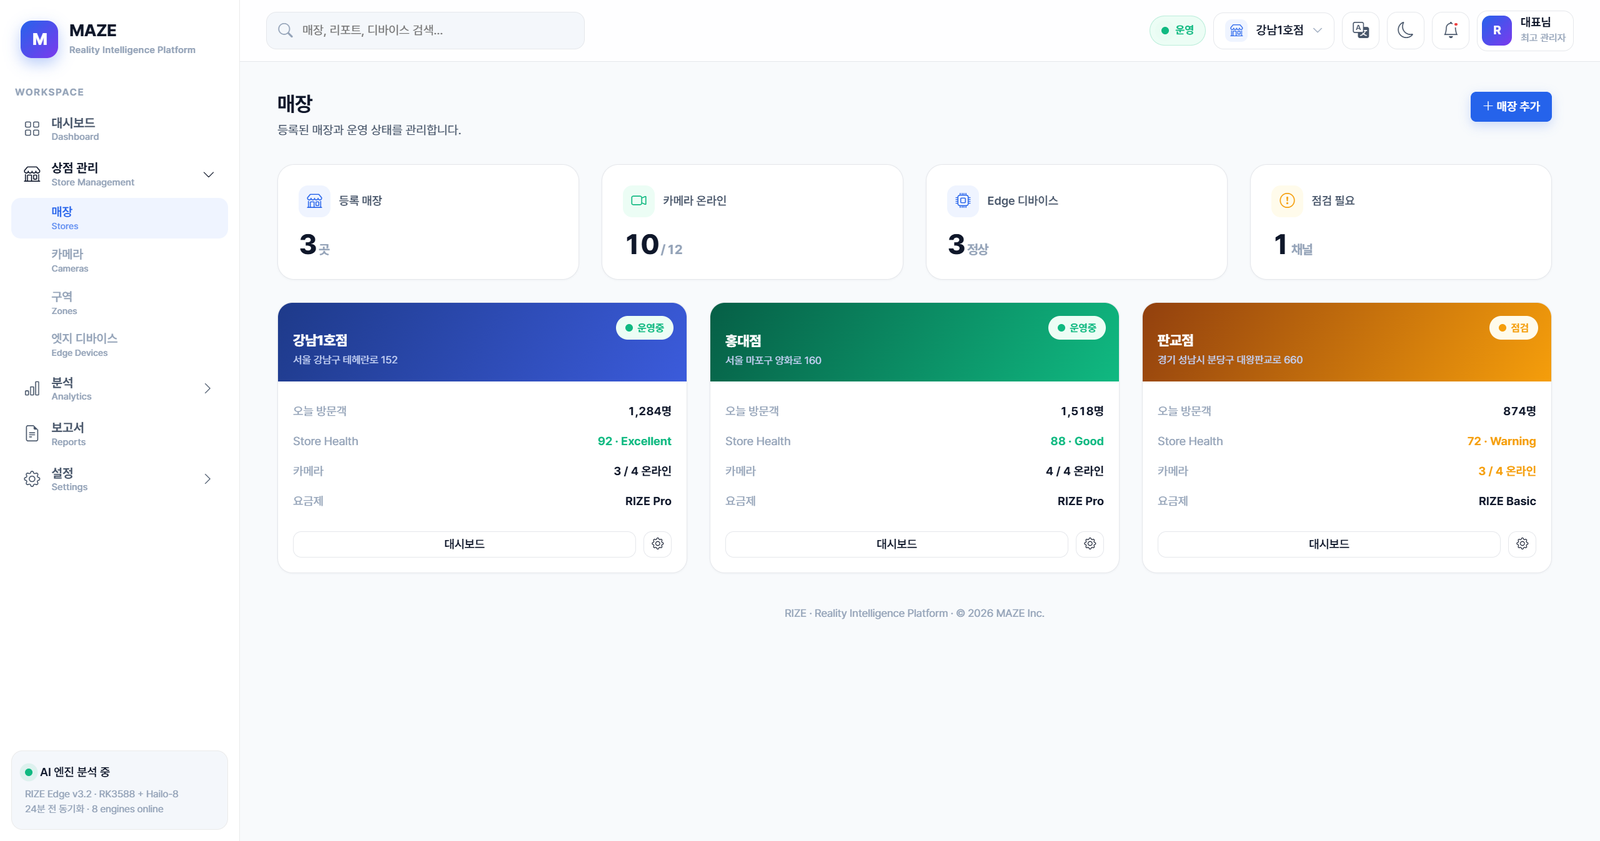This screenshot has height=841, width=1600.
Task: Open 보고서 Reports in the sidebar
Action: point(119,434)
